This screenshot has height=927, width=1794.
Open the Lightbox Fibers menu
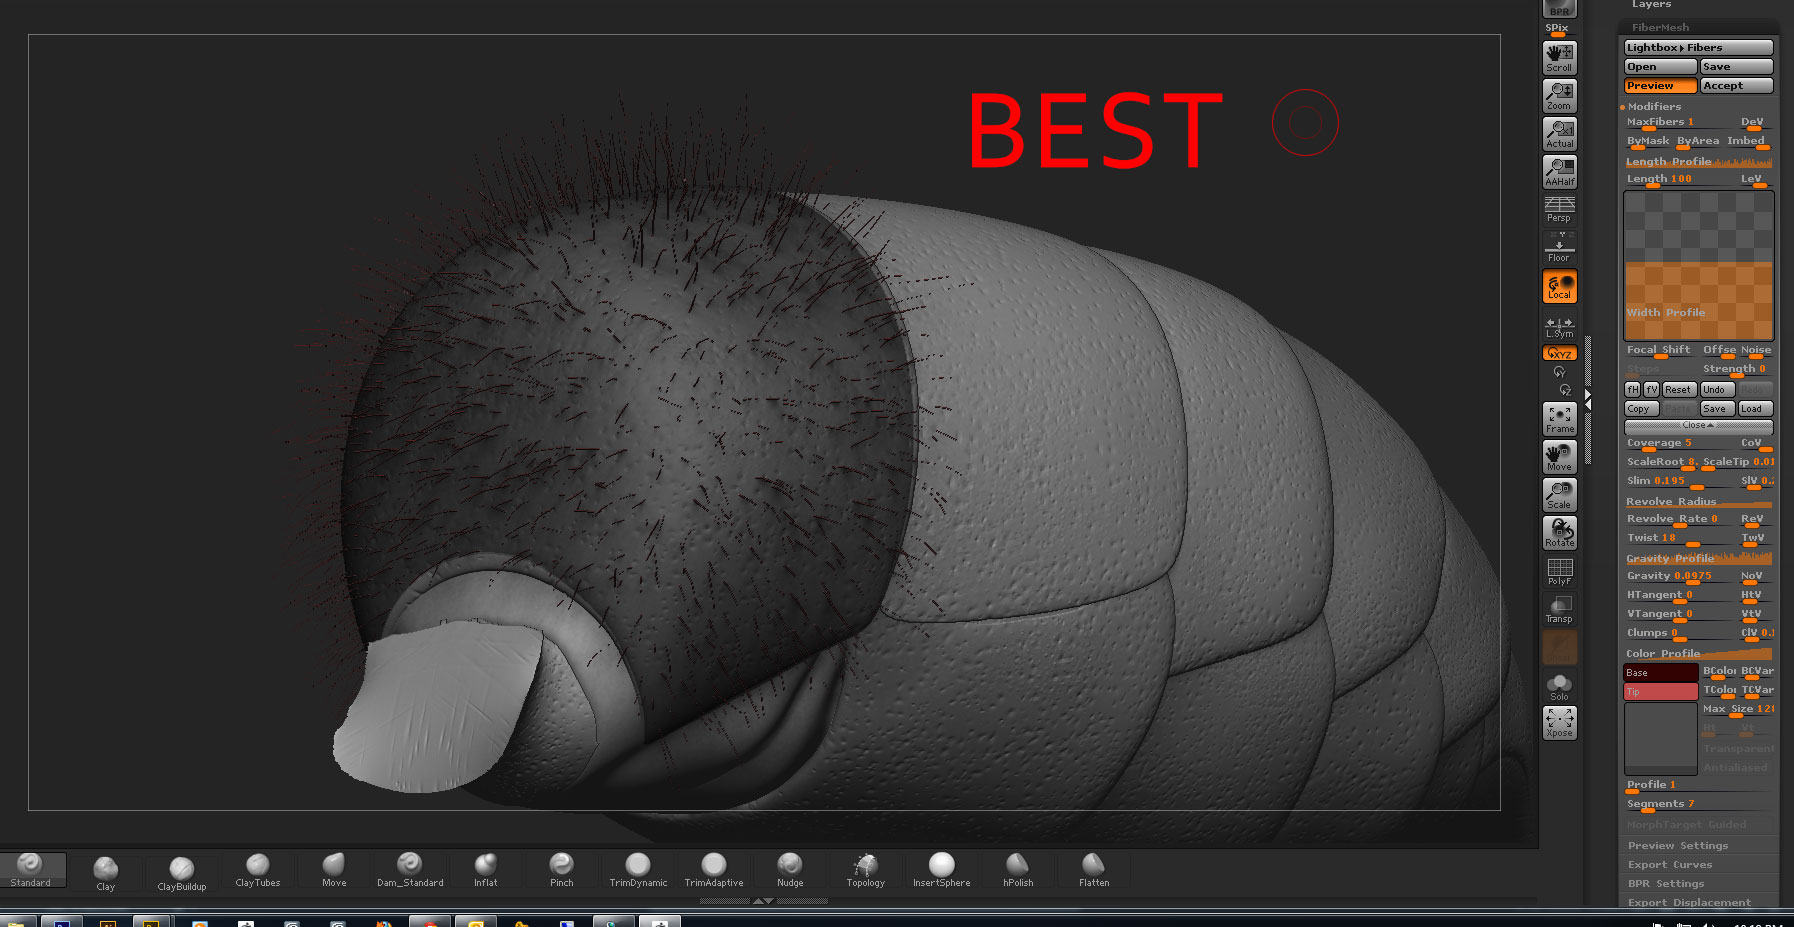click(1695, 47)
